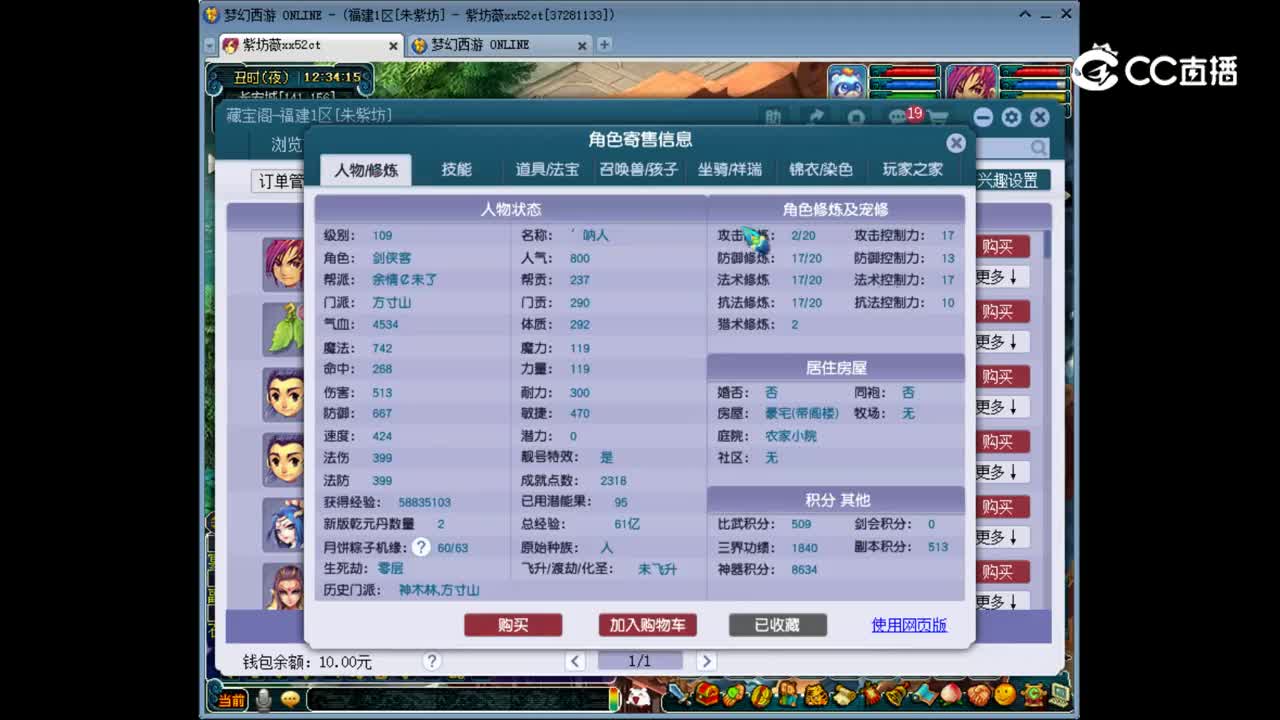
Task: Click the sword attack icon in bottom toolbar
Action: click(679, 694)
